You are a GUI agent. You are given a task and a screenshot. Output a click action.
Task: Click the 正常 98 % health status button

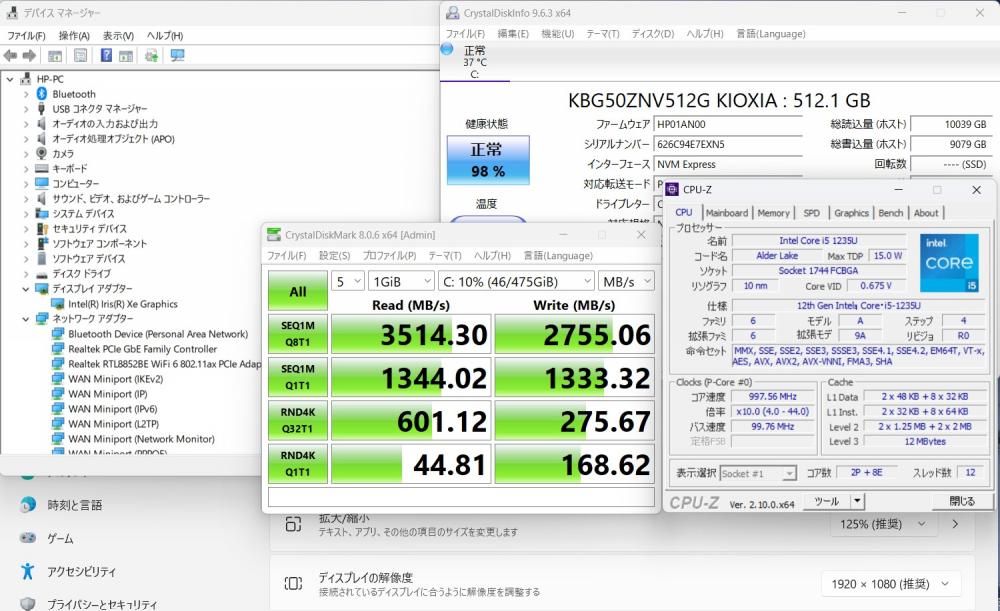tap(488, 160)
